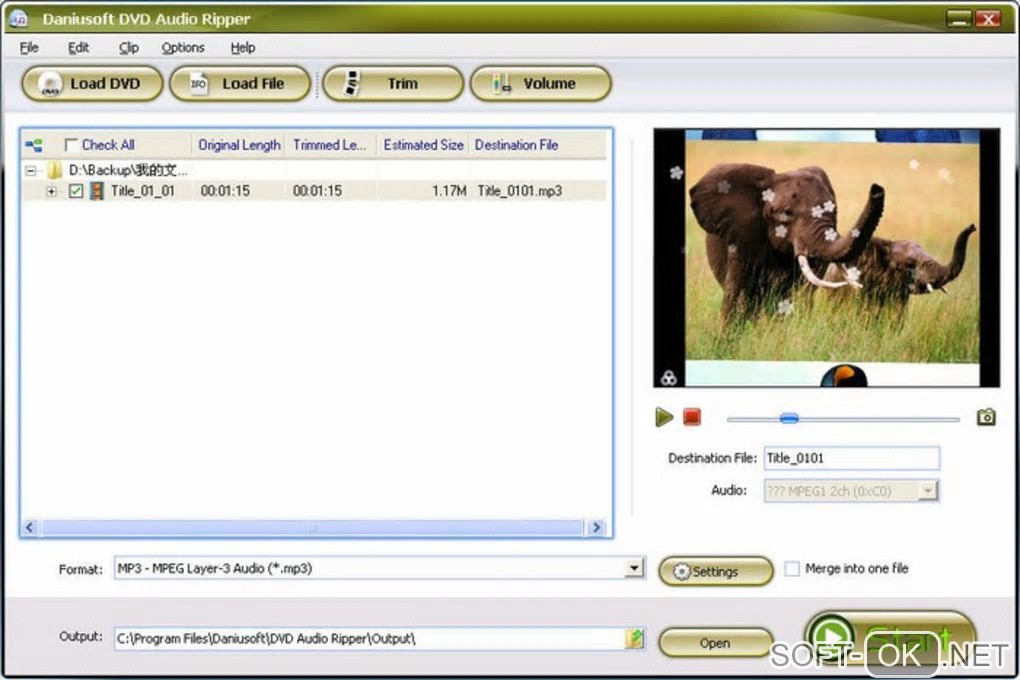The height and width of the screenshot is (680, 1020).
Task: Click the left scroll arrow of file list
Action: point(30,528)
